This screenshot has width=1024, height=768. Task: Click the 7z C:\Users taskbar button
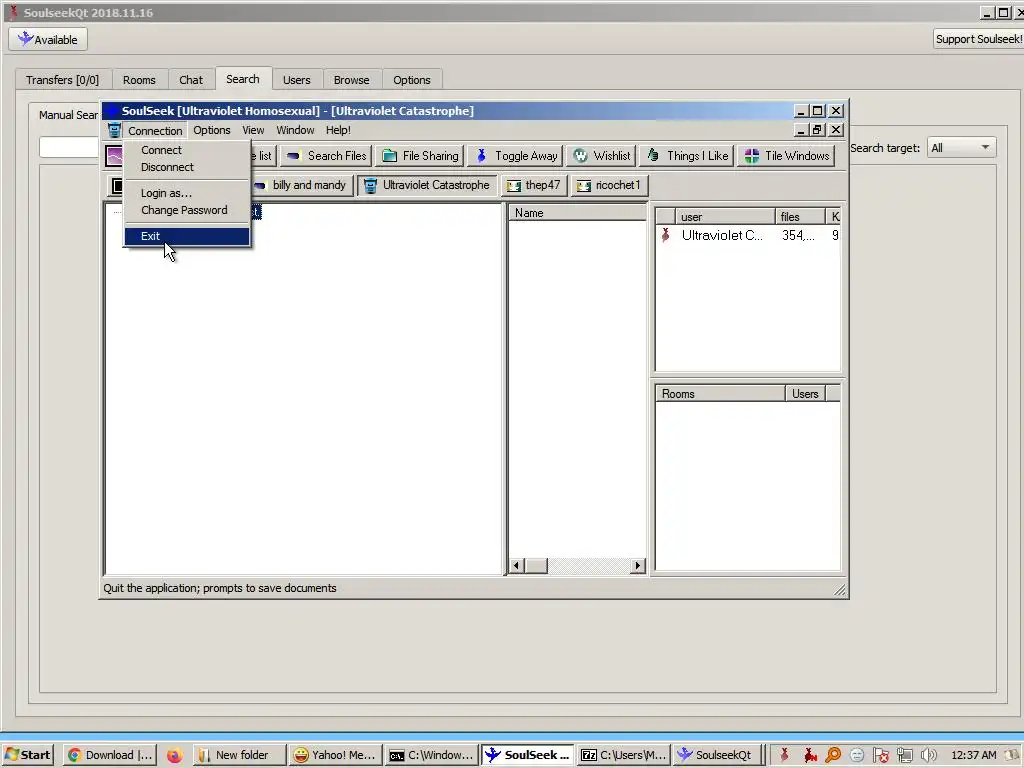point(624,756)
